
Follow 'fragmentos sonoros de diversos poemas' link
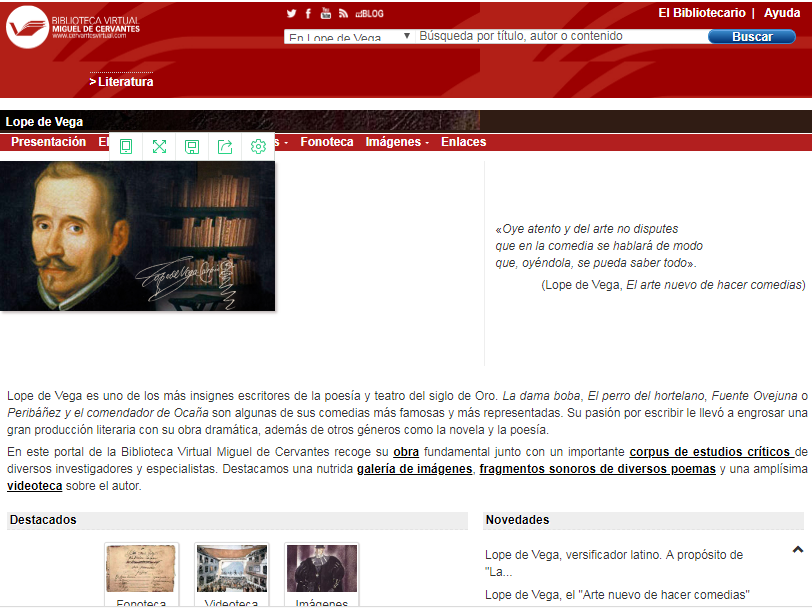coord(597,469)
